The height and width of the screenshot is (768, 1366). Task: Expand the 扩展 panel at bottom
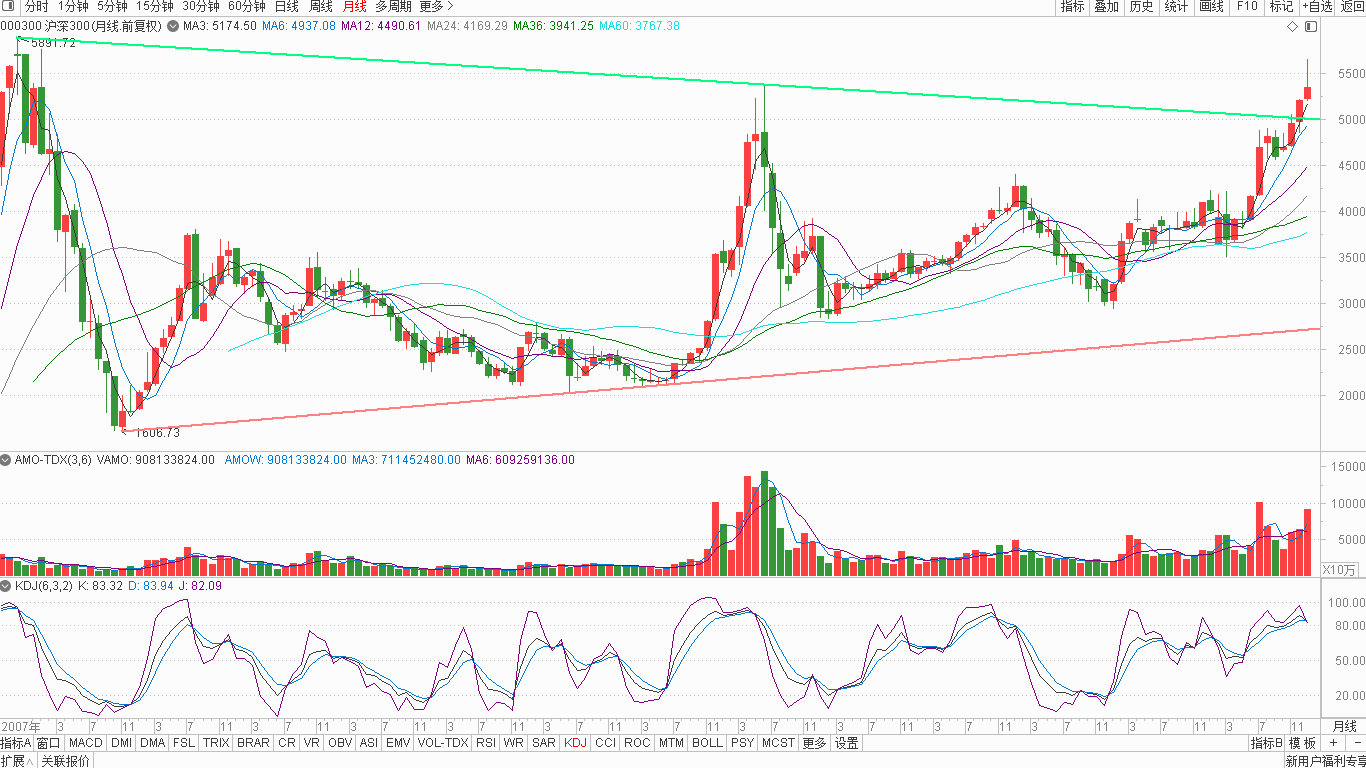(18, 761)
